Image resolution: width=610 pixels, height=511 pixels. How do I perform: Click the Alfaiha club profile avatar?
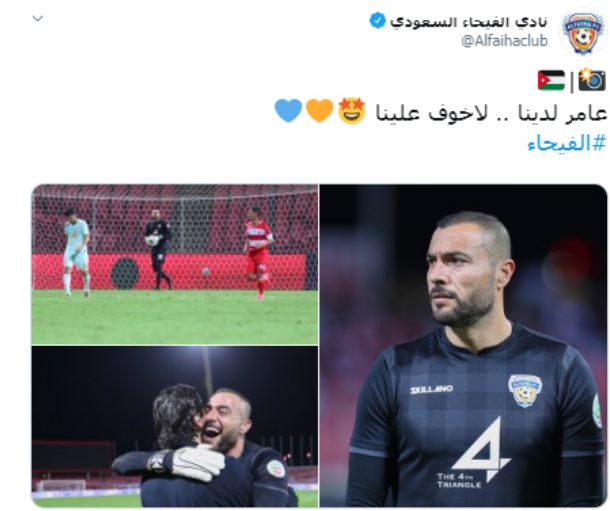582,33
